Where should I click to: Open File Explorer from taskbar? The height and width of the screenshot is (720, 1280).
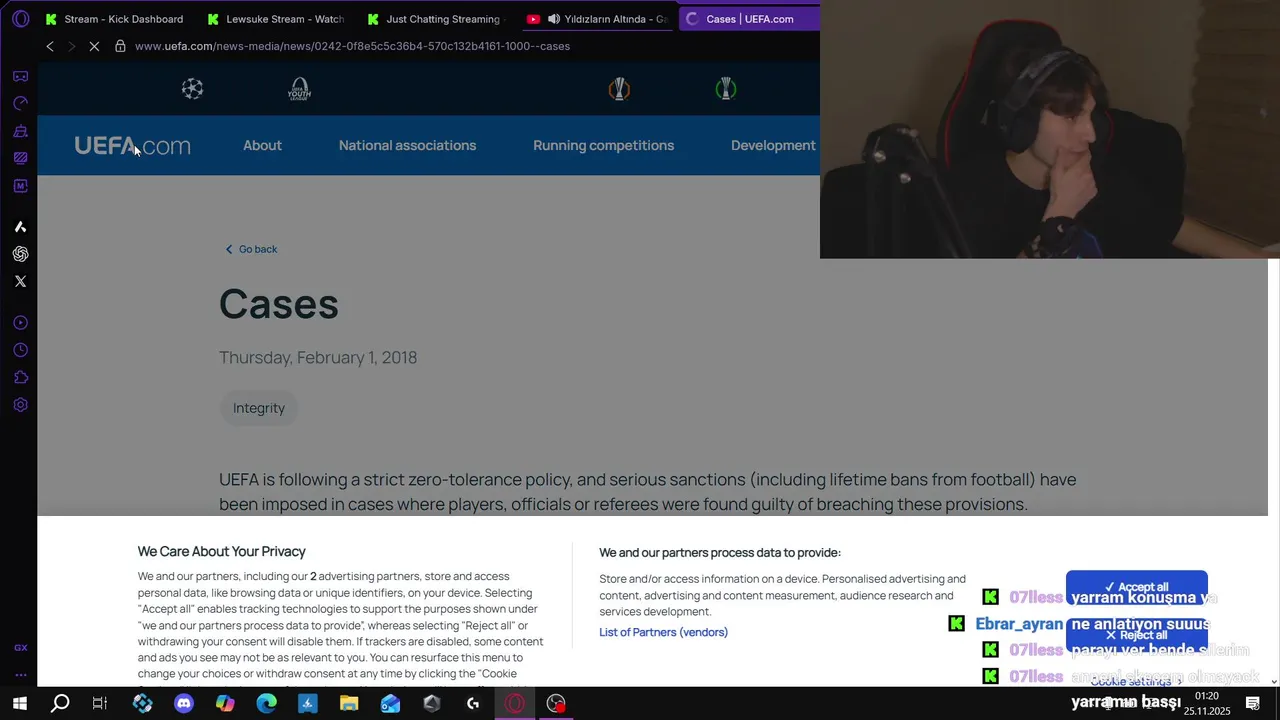pyautogui.click(x=349, y=703)
